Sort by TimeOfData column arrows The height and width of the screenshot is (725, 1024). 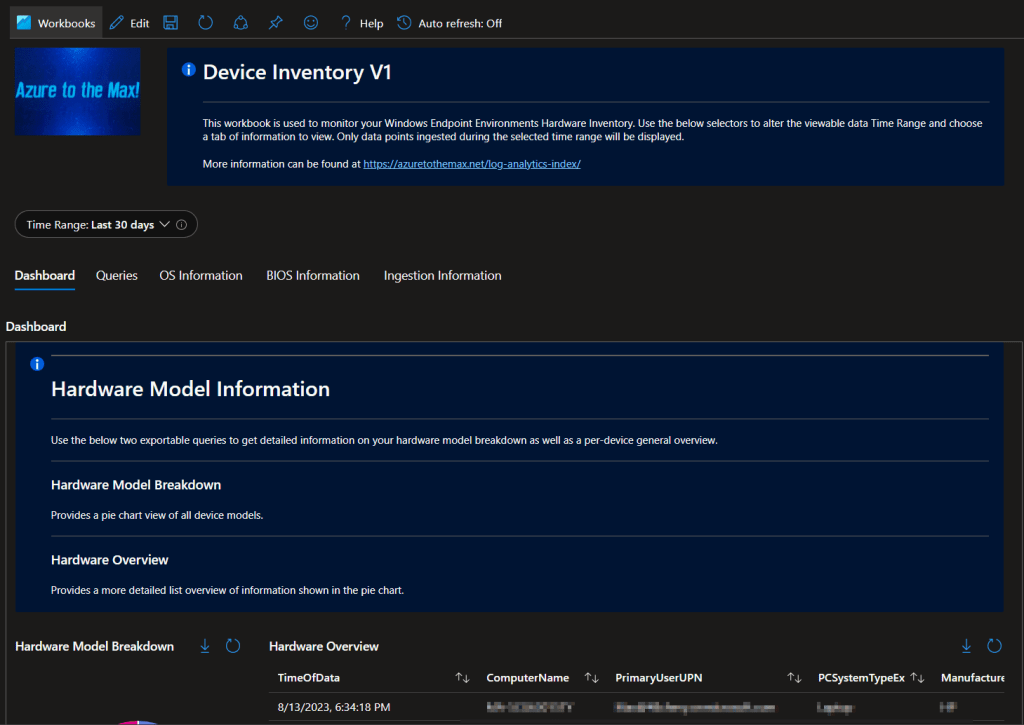[462, 678]
